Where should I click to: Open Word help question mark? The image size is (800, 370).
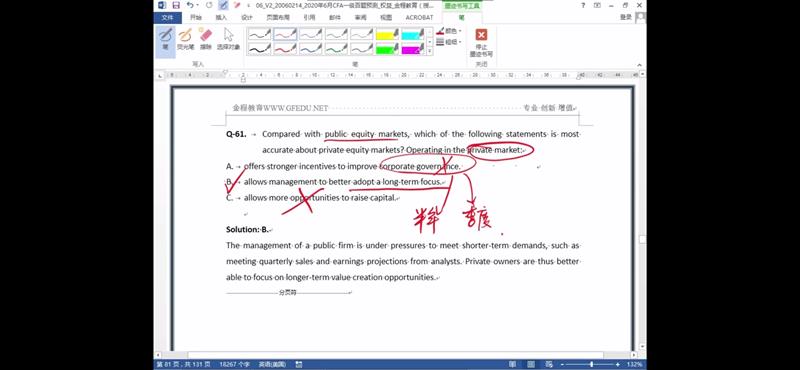tap(583, 5)
